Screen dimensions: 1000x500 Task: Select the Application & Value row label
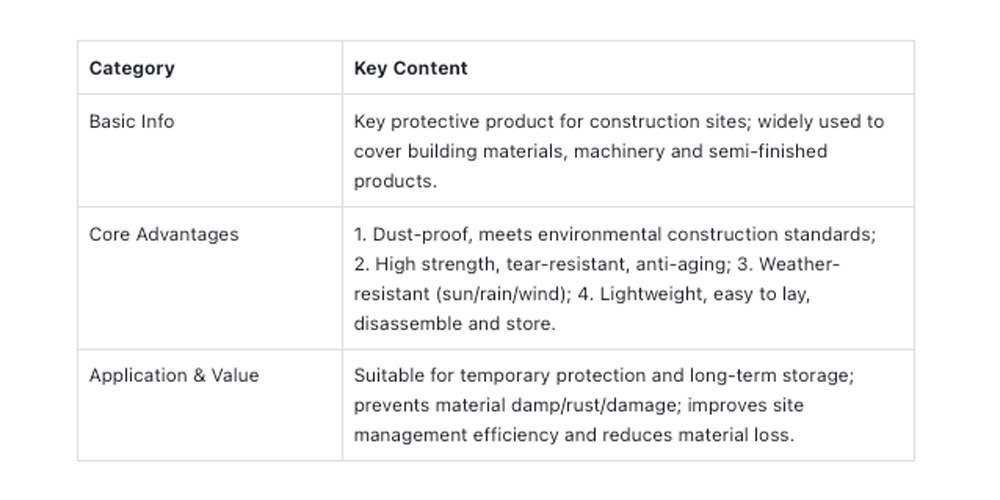pos(173,375)
